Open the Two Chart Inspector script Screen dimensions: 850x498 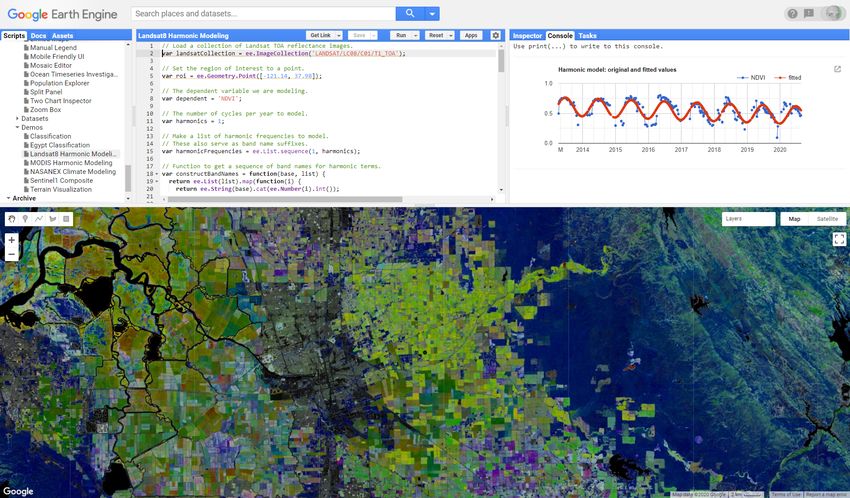pos(61,101)
